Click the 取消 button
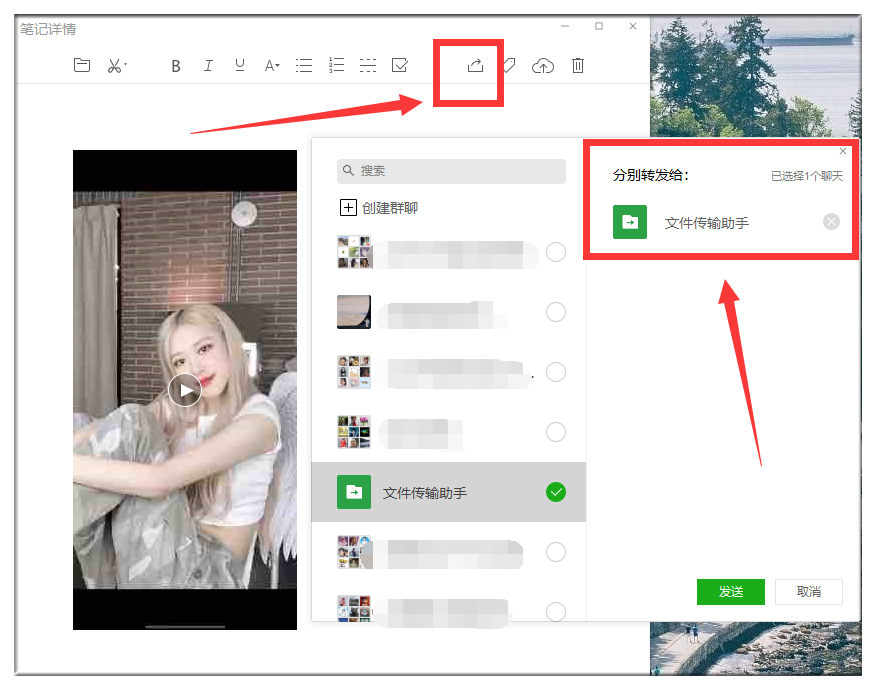 [x=809, y=592]
